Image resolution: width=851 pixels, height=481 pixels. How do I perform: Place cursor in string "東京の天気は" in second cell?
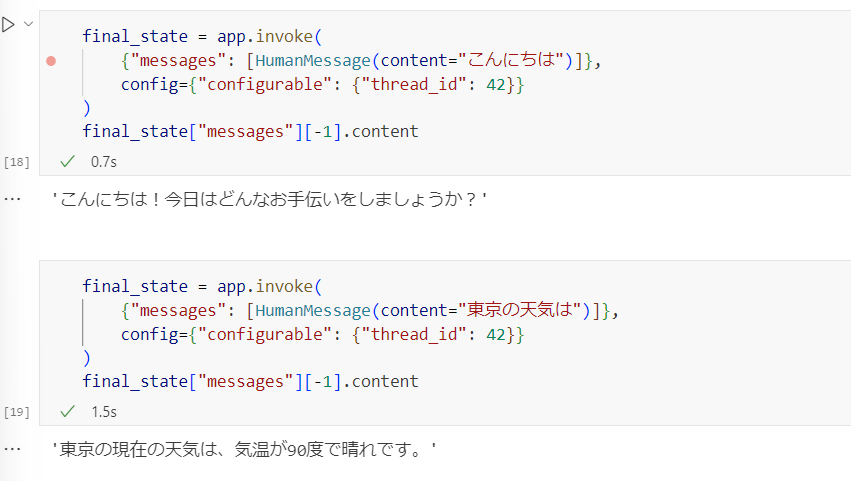tap(520, 310)
